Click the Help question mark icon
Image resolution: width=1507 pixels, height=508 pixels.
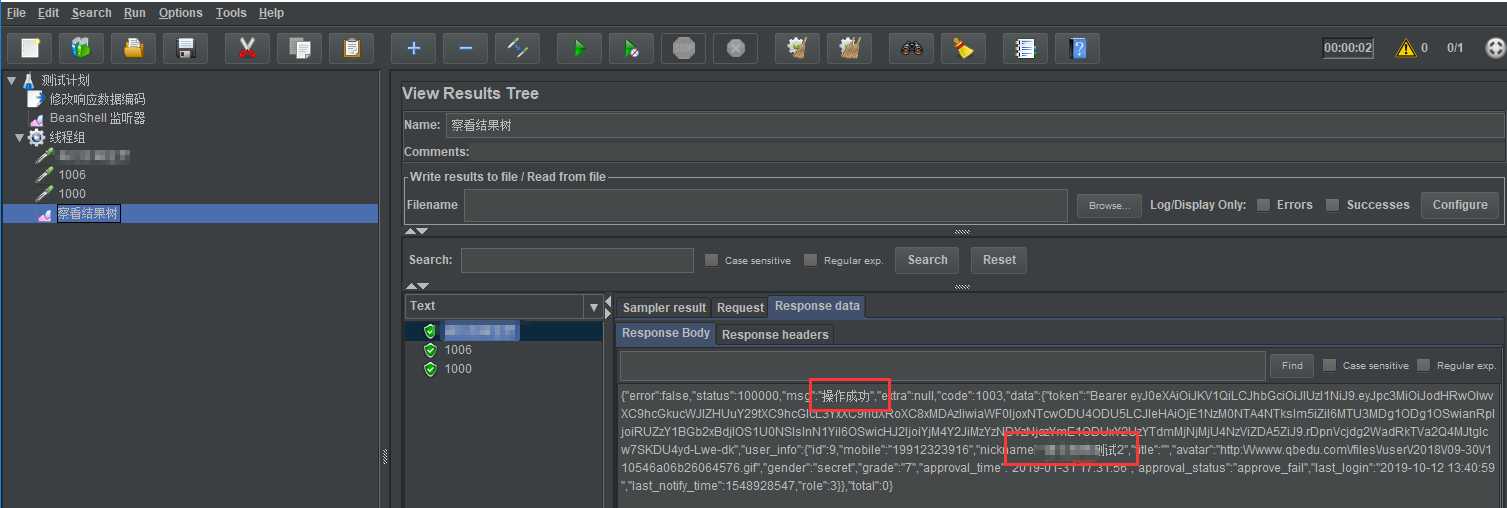(x=1077, y=48)
